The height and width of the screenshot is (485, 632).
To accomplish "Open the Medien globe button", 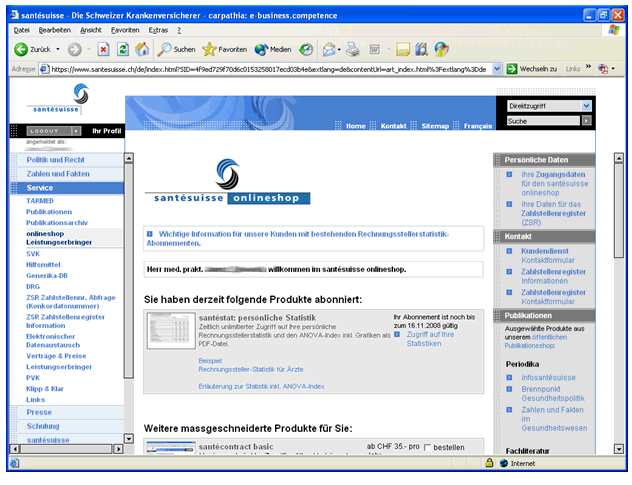I will (x=272, y=49).
